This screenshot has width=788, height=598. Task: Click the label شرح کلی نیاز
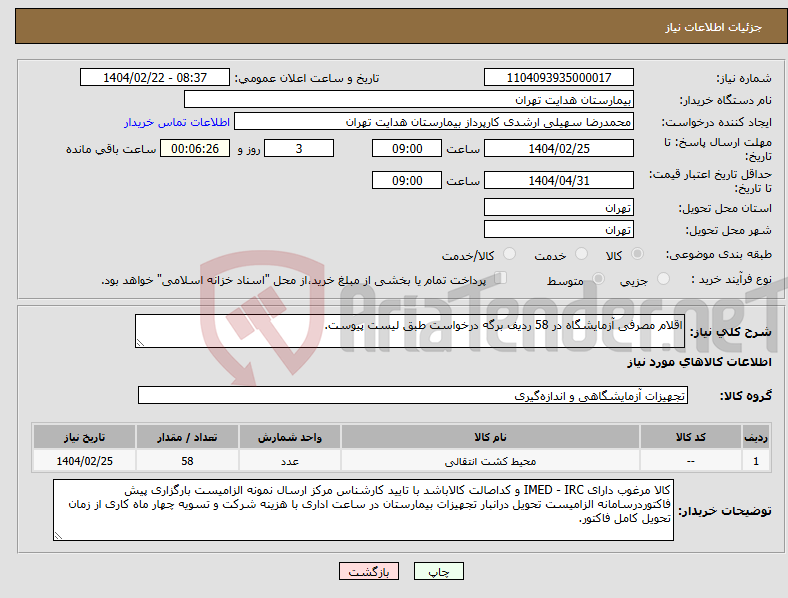click(731, 332)
